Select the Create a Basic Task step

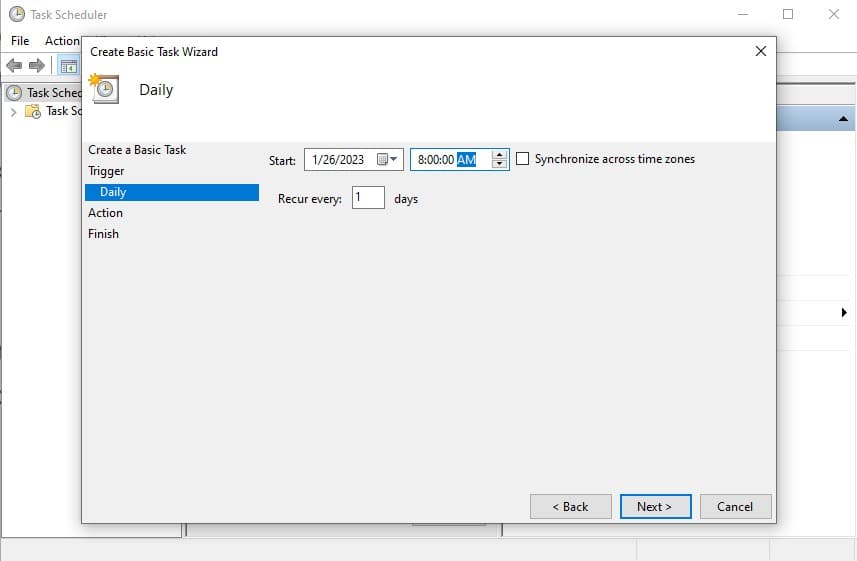point(137,150)
